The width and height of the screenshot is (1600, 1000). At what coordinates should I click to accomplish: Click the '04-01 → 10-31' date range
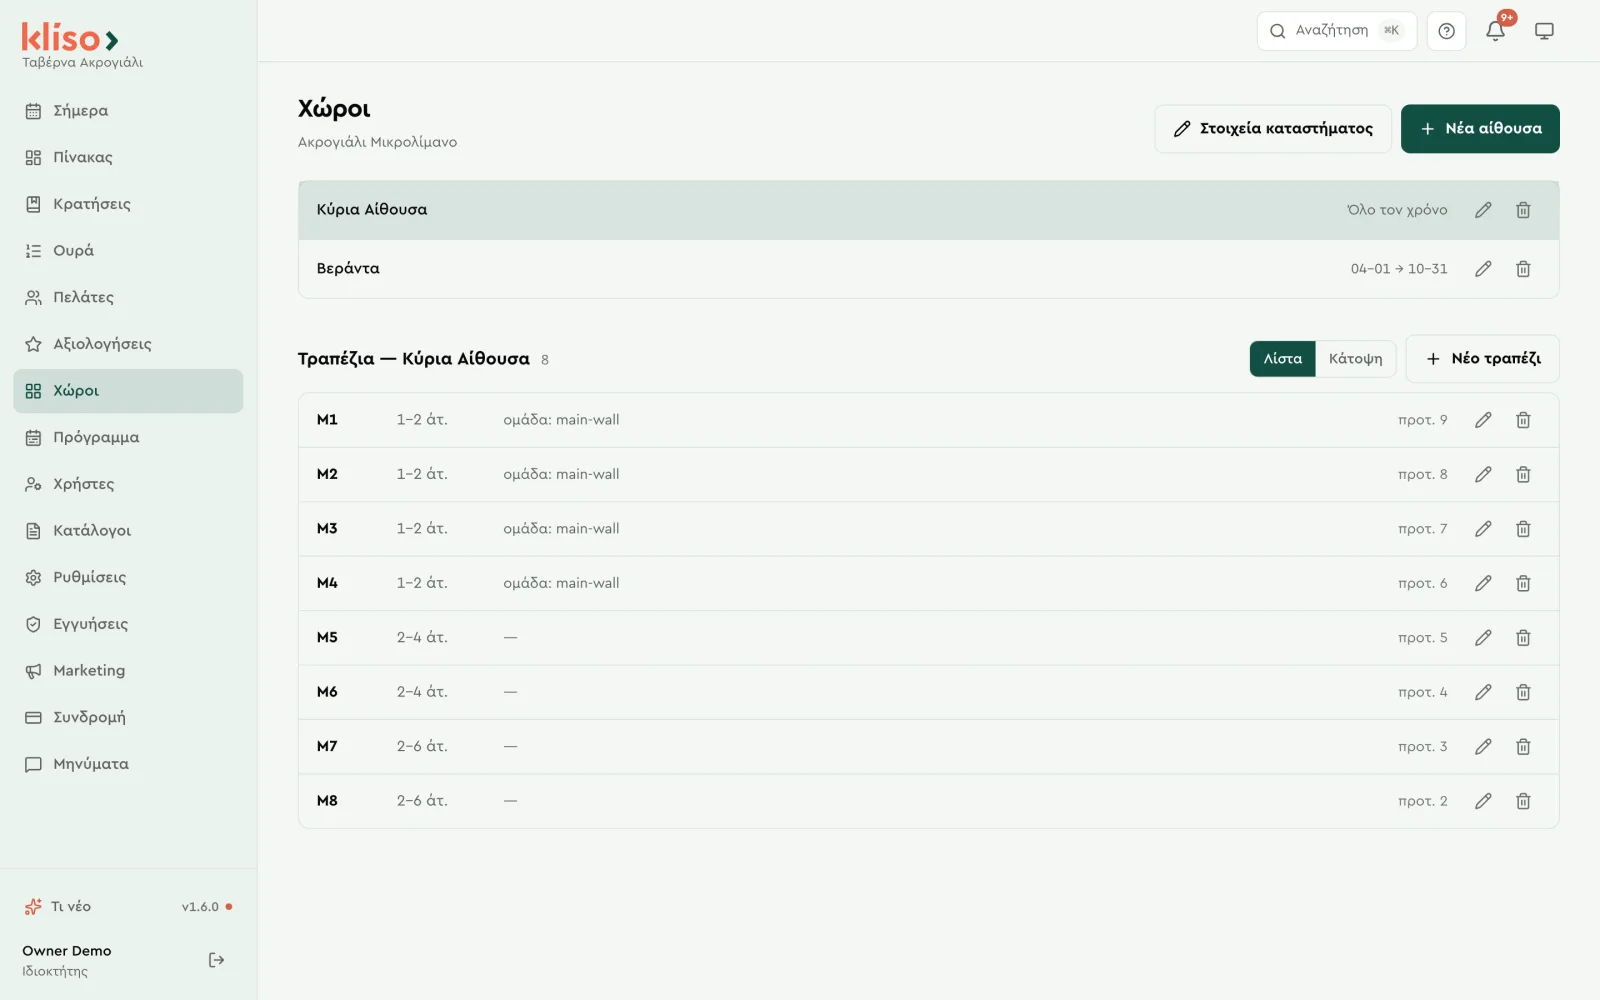coord(1399,269)
